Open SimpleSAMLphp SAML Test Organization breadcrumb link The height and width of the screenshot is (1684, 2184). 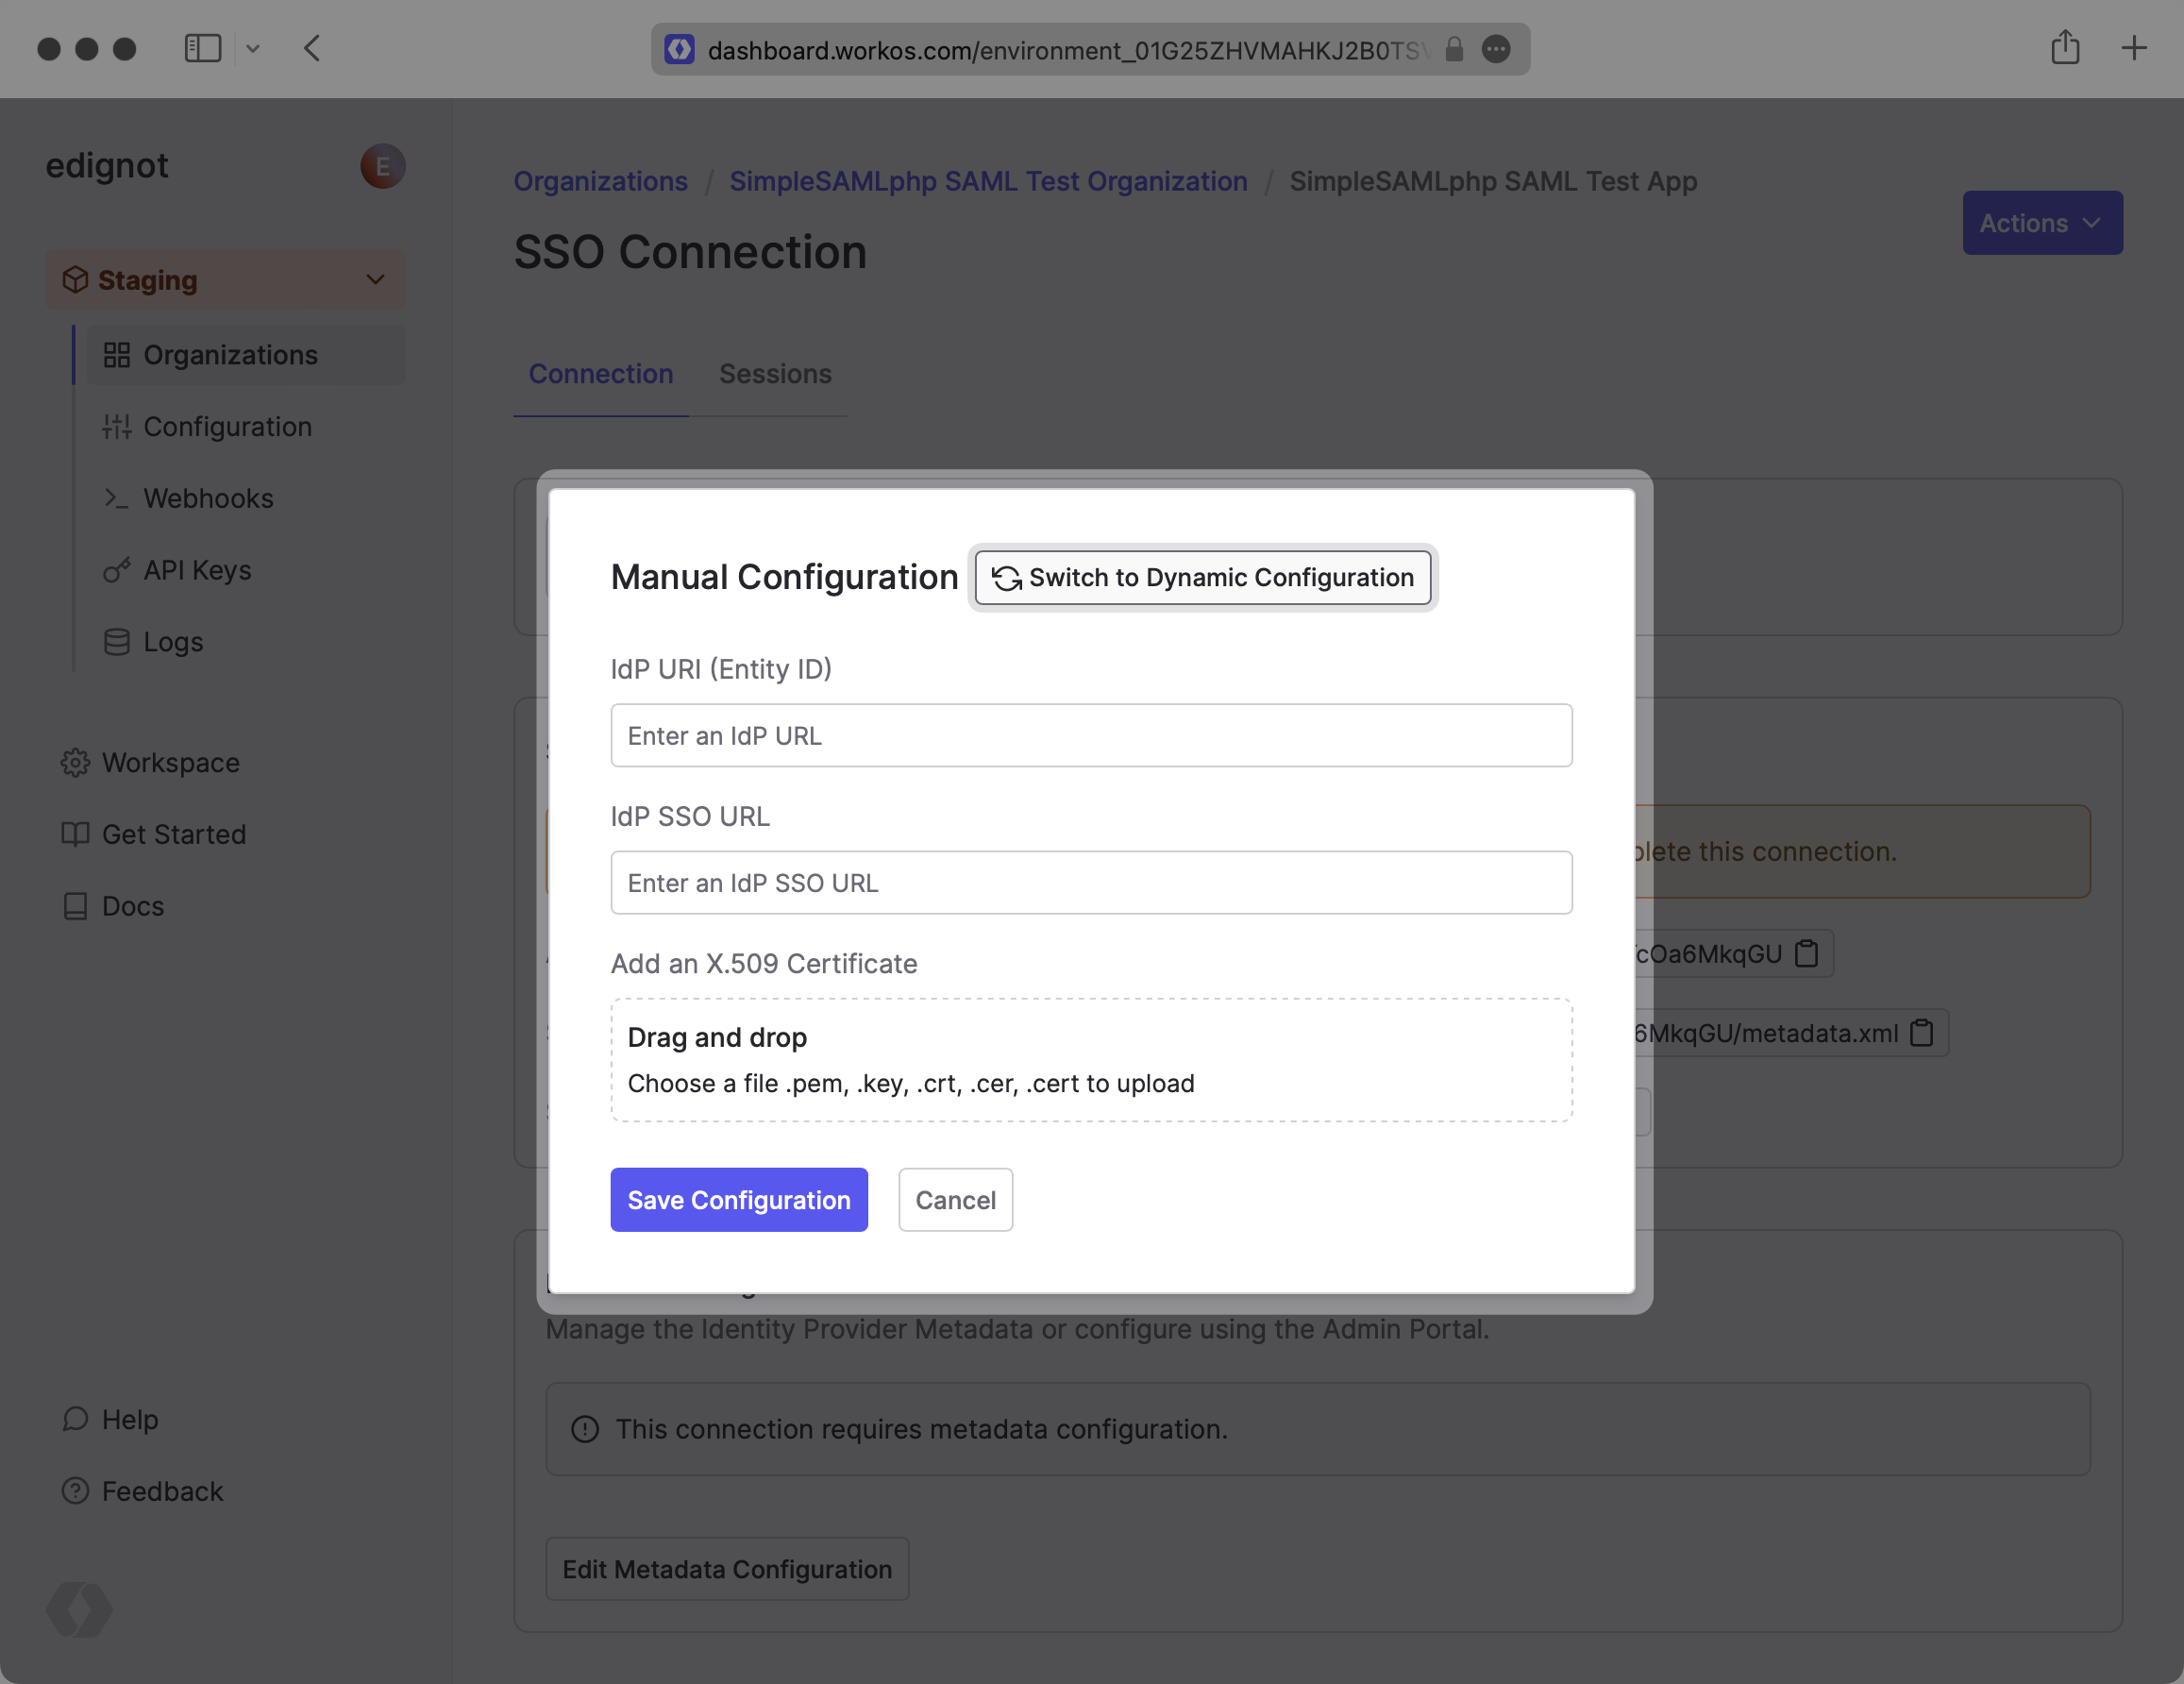point(988,182)
